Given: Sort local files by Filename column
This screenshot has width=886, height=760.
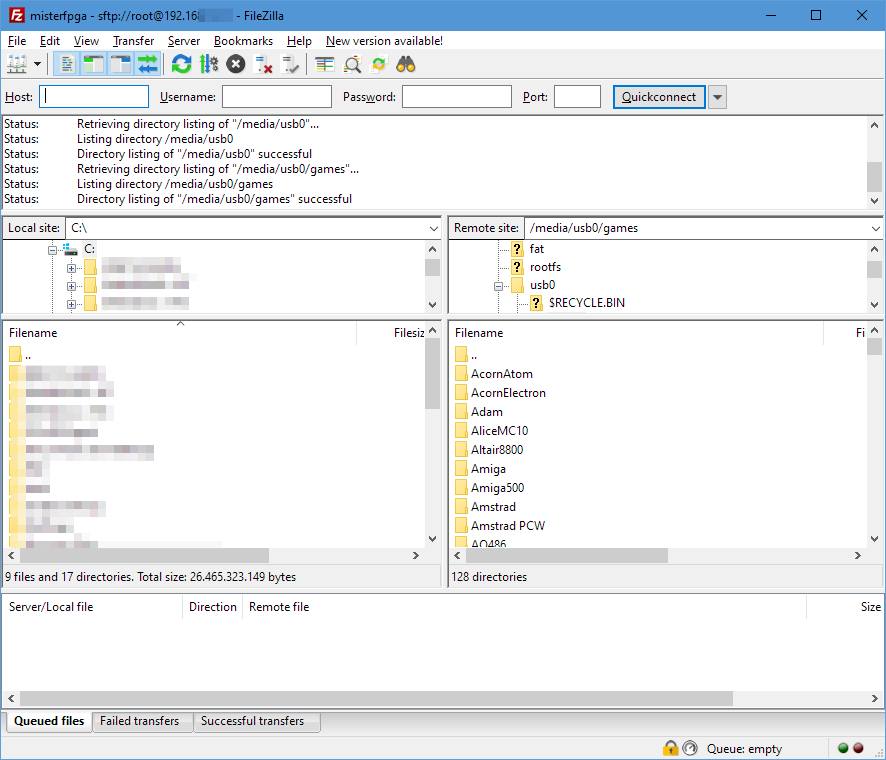Looking at the screenshot, I should [181, 333].
